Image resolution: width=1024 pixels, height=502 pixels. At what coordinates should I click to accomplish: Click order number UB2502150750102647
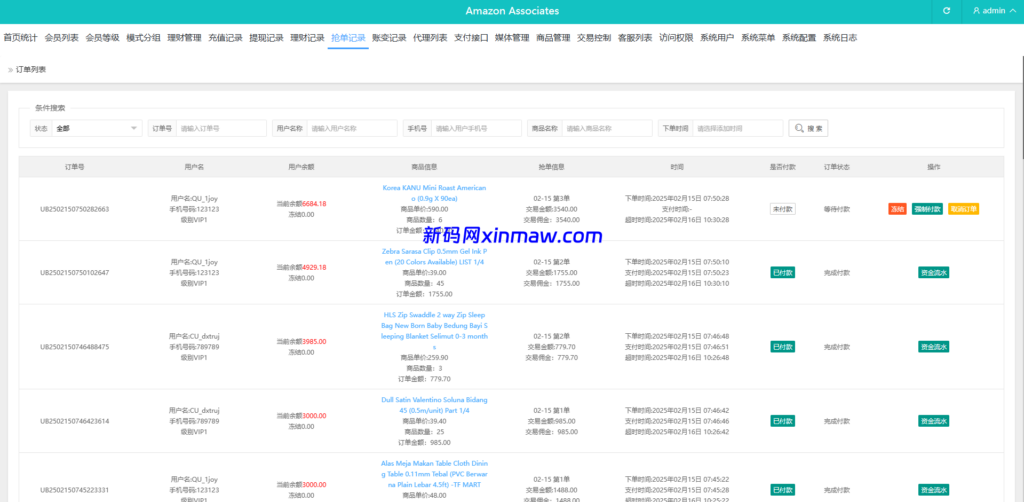point(74,273)
